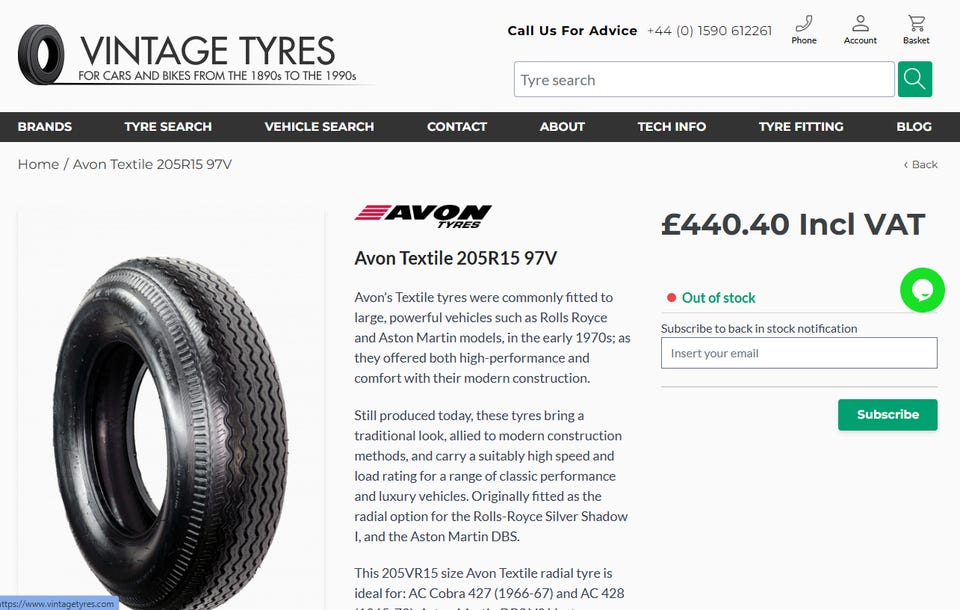Open the About menu item
960x610 pixels.
click(x=562, y=127)
